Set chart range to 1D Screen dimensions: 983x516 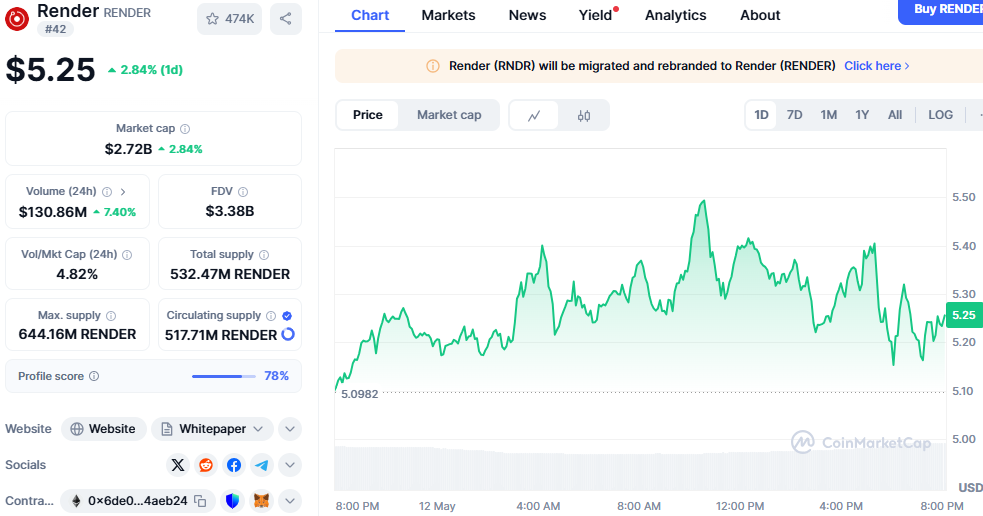coord(761,115)
